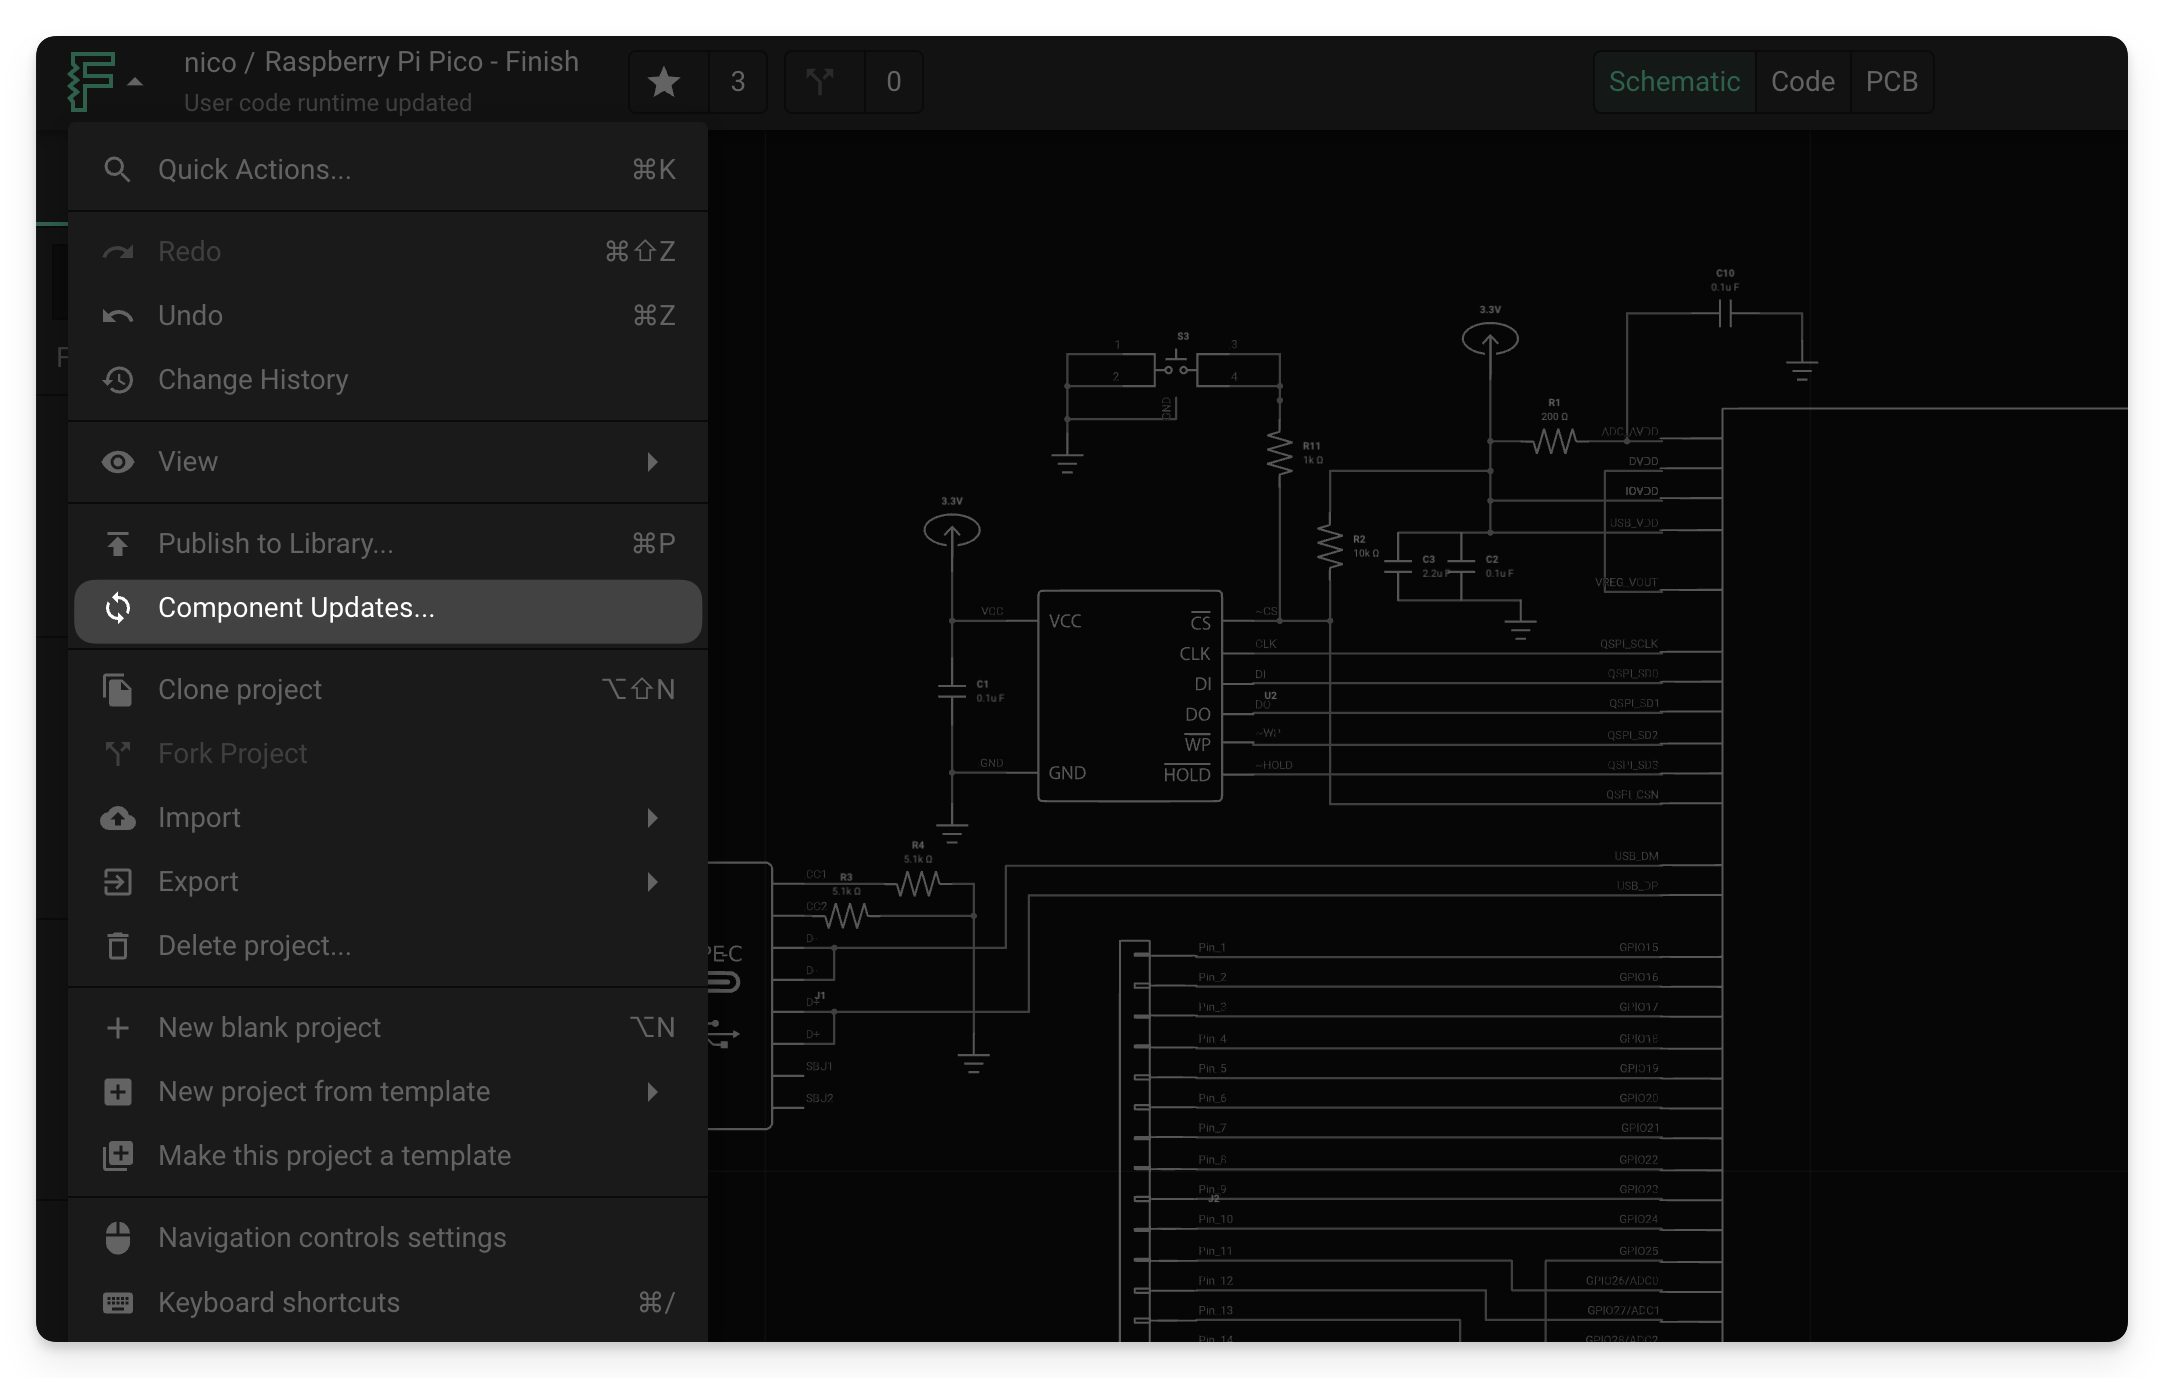Click the Flux logo menu button
The width and height of the screenshot is (2164, 1378).
(91, 81)
